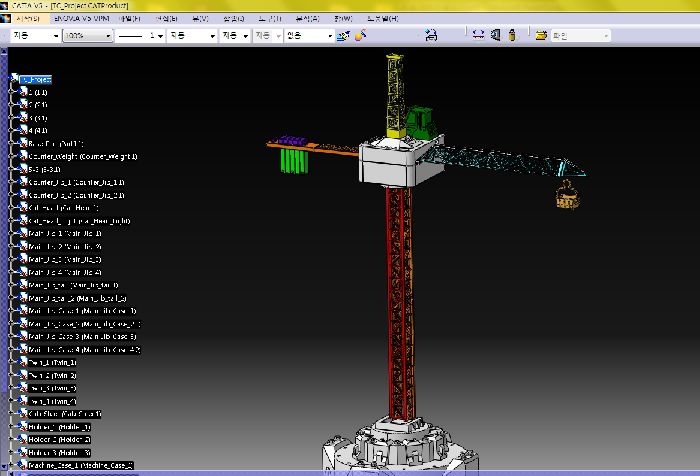
Task: Open the 100% opacity dropdown
Action: click(x=107, y=35)
